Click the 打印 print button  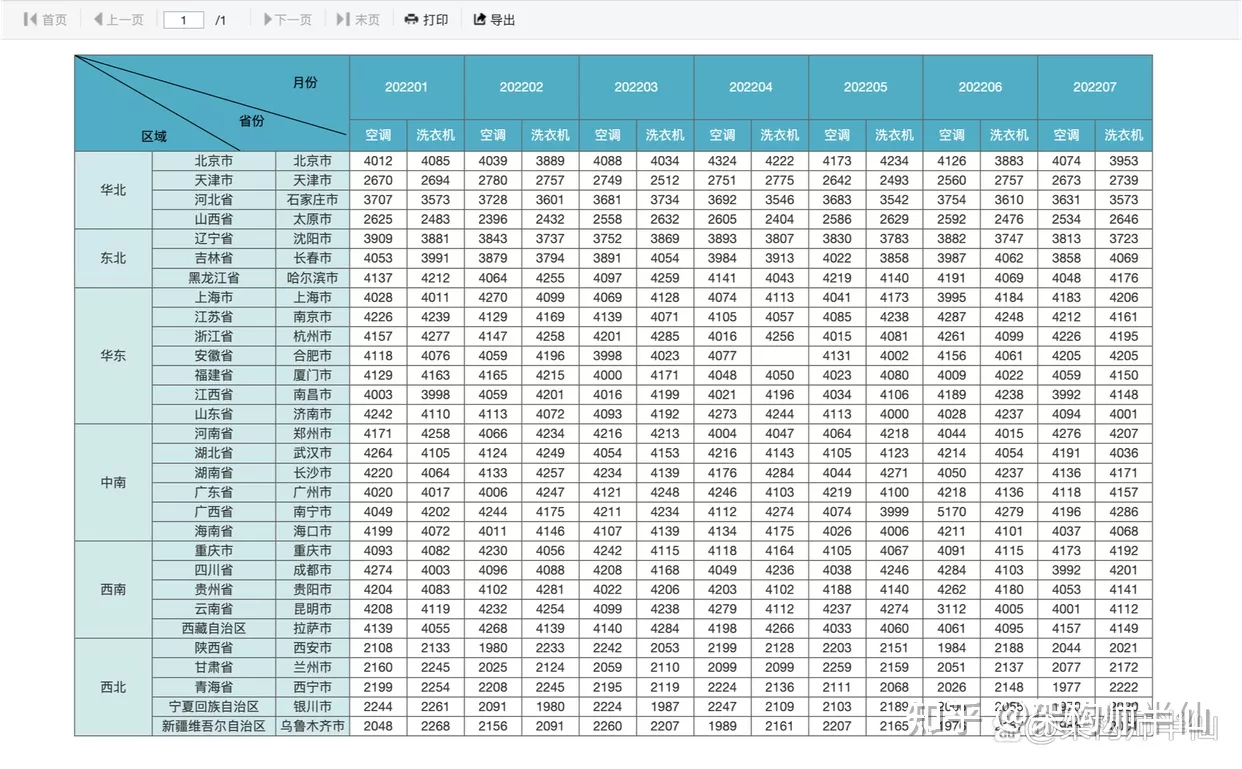pos(426,19)
